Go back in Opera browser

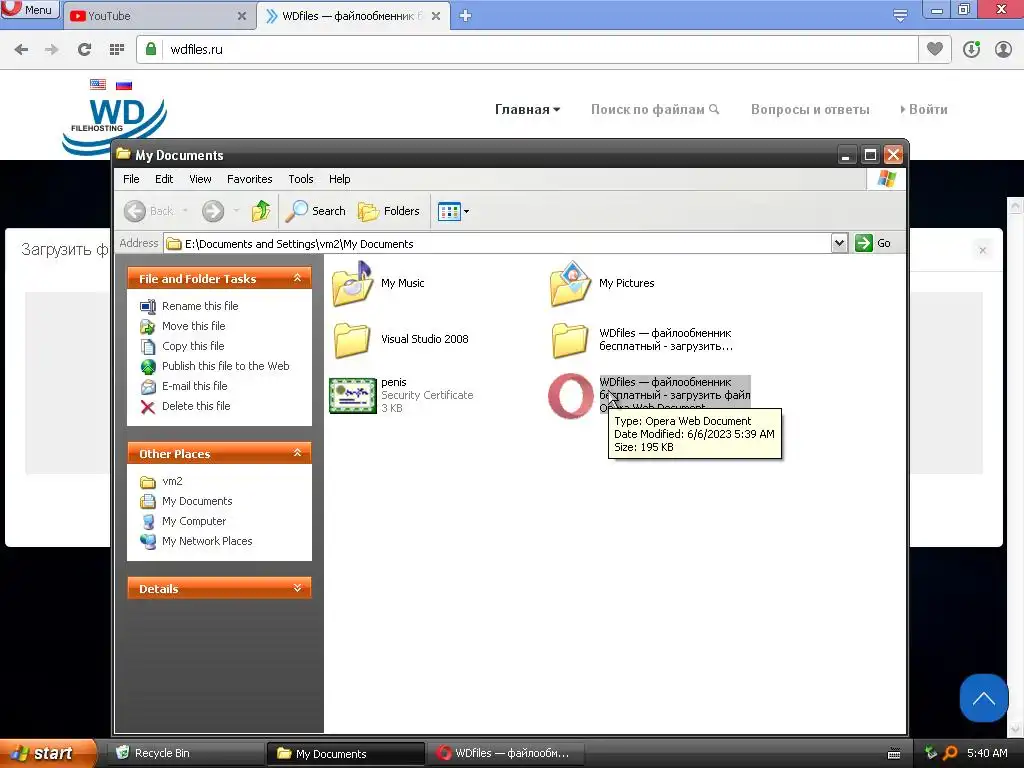pos(21,49)
